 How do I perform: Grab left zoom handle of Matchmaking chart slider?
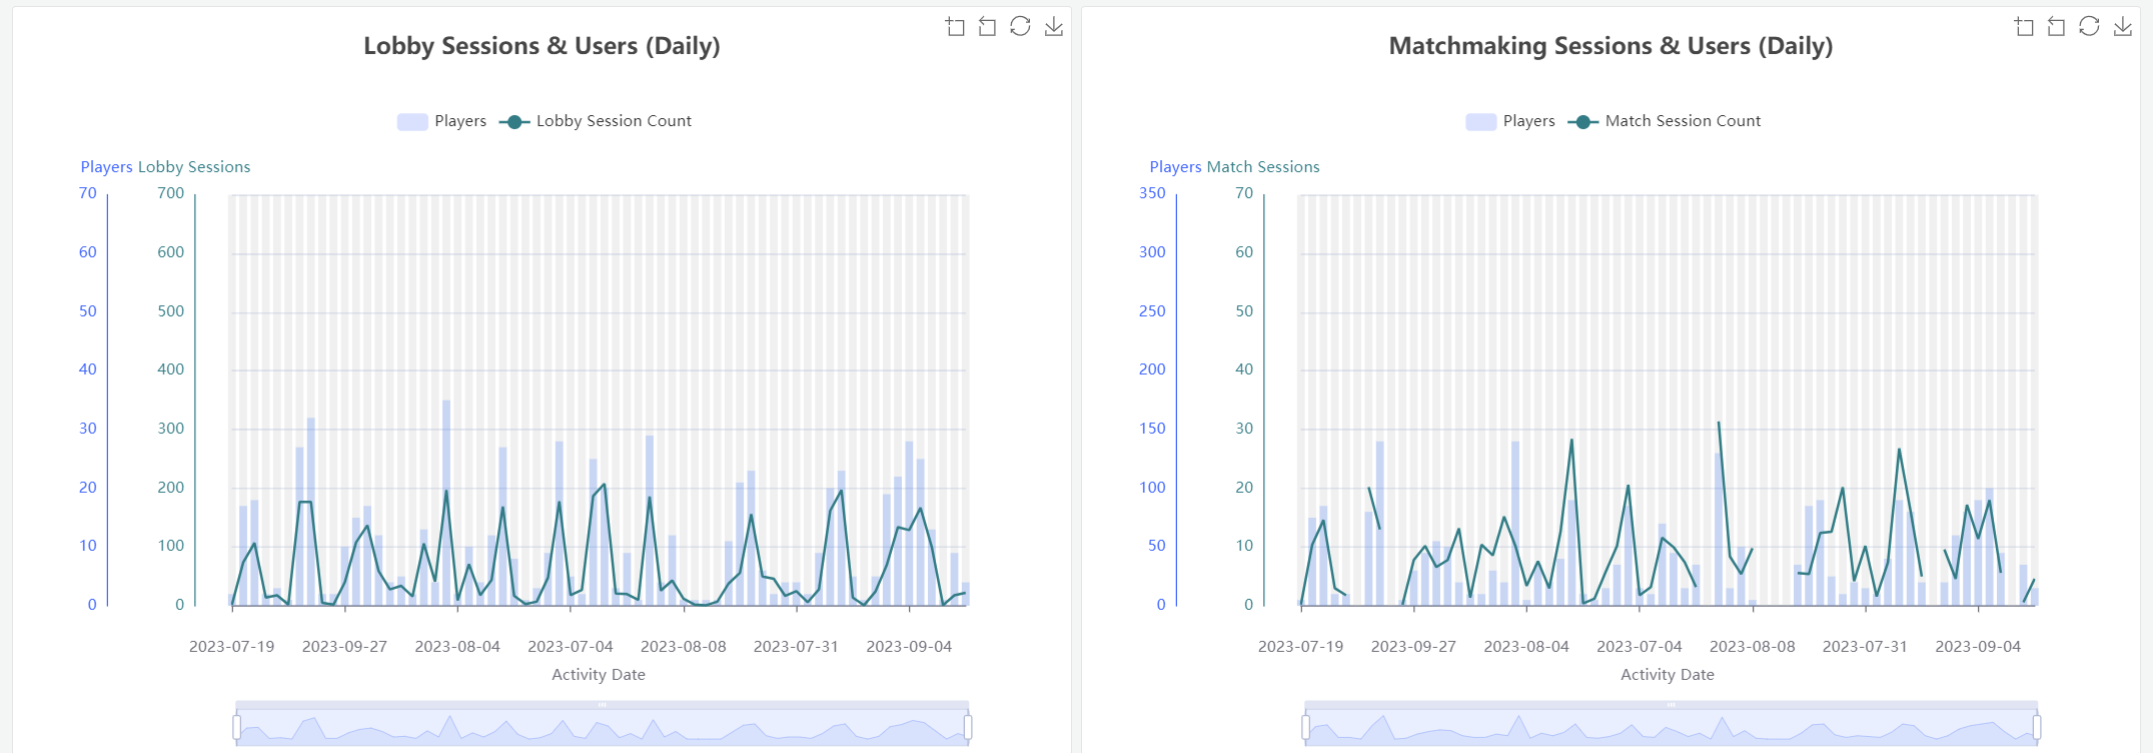coord(1306,726)
